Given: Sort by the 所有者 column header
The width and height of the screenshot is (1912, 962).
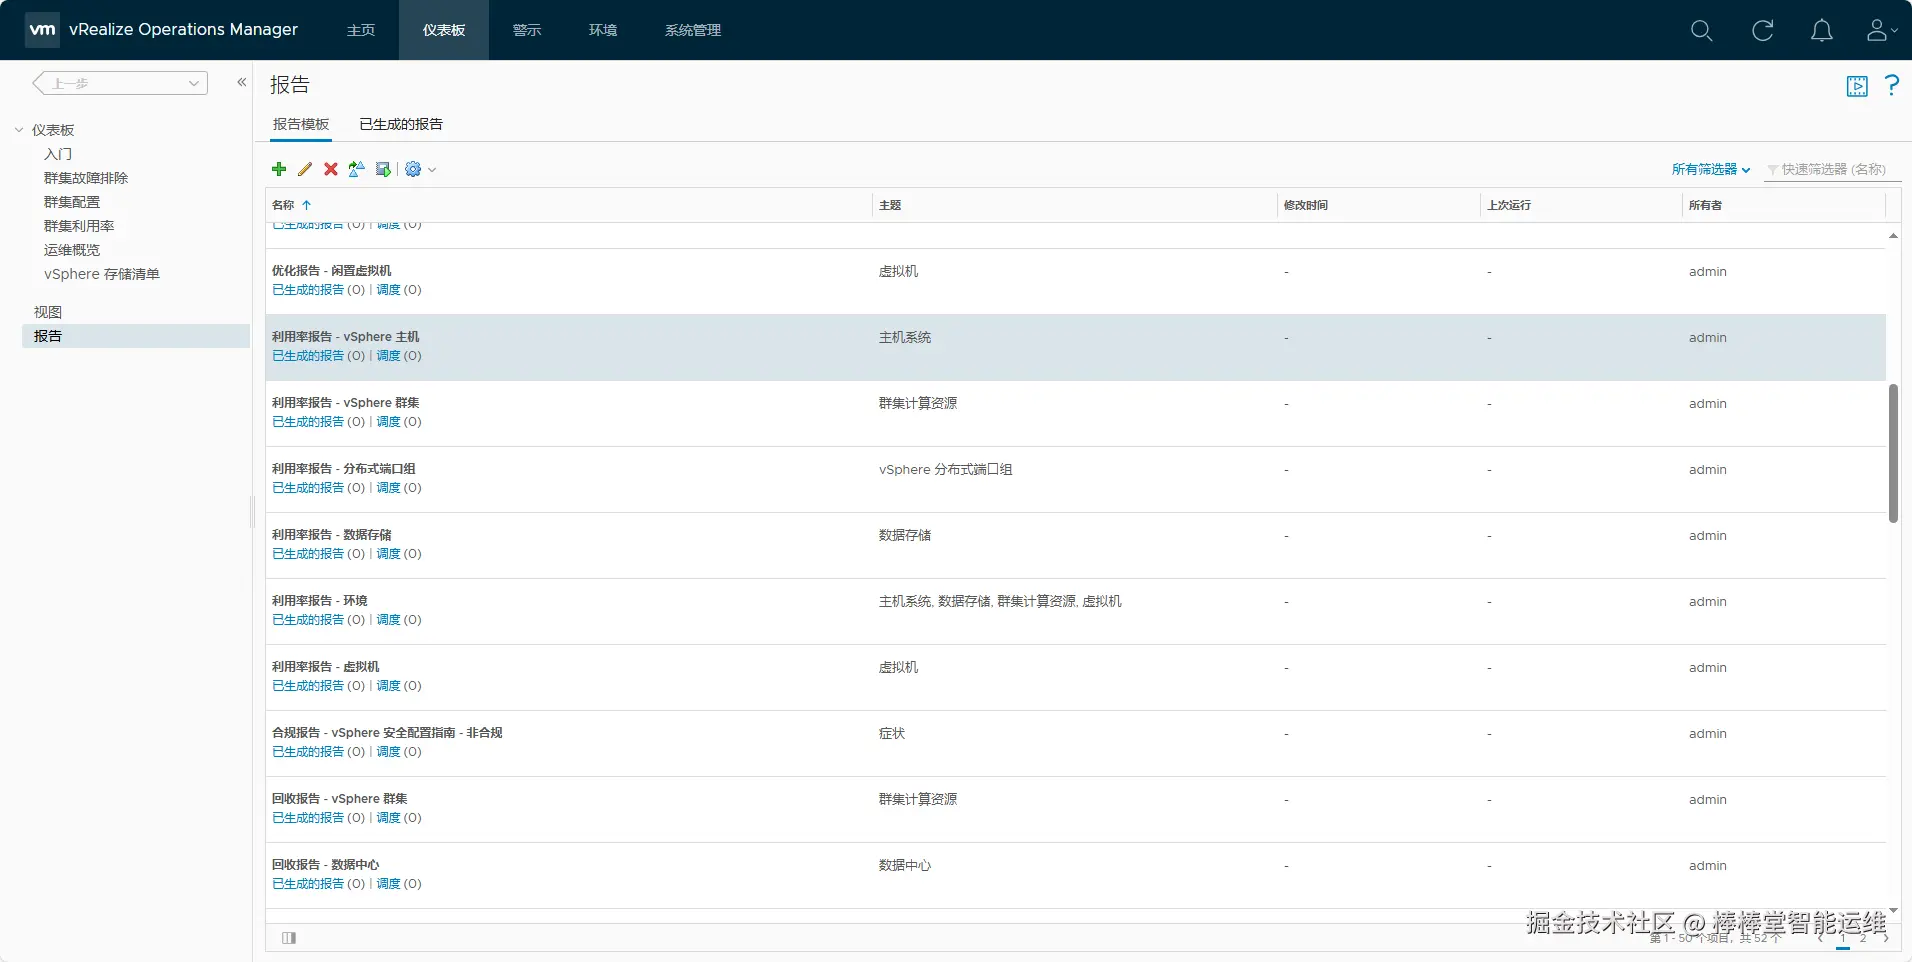Looking at the screenshot, I should coord(1705,205).
